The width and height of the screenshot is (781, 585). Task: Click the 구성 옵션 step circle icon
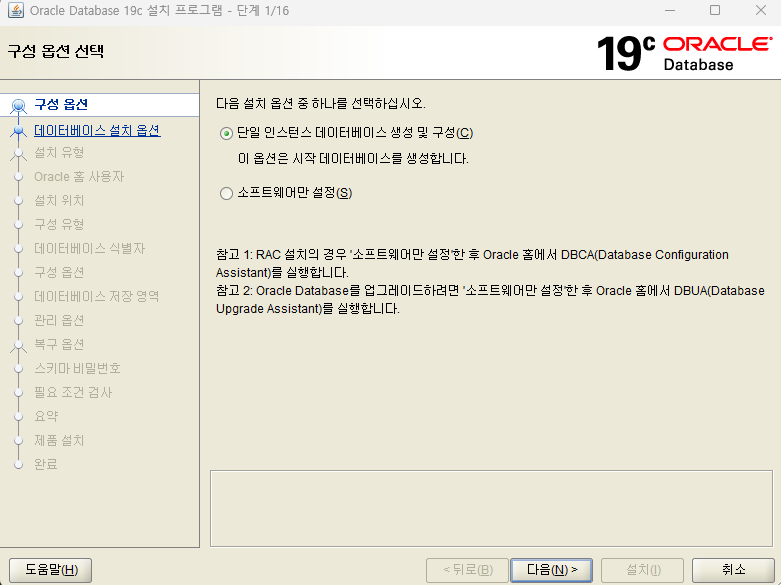point(18,106)
